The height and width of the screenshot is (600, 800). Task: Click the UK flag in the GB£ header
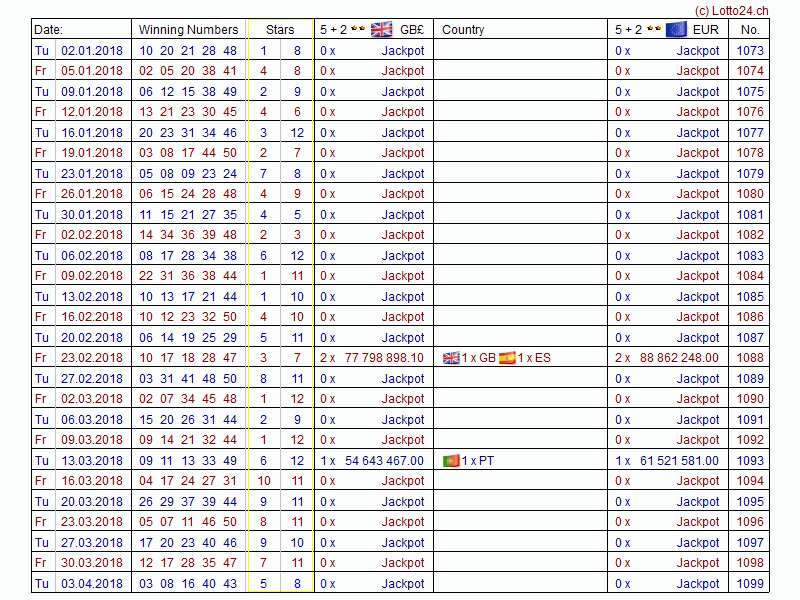coord(381,29)
